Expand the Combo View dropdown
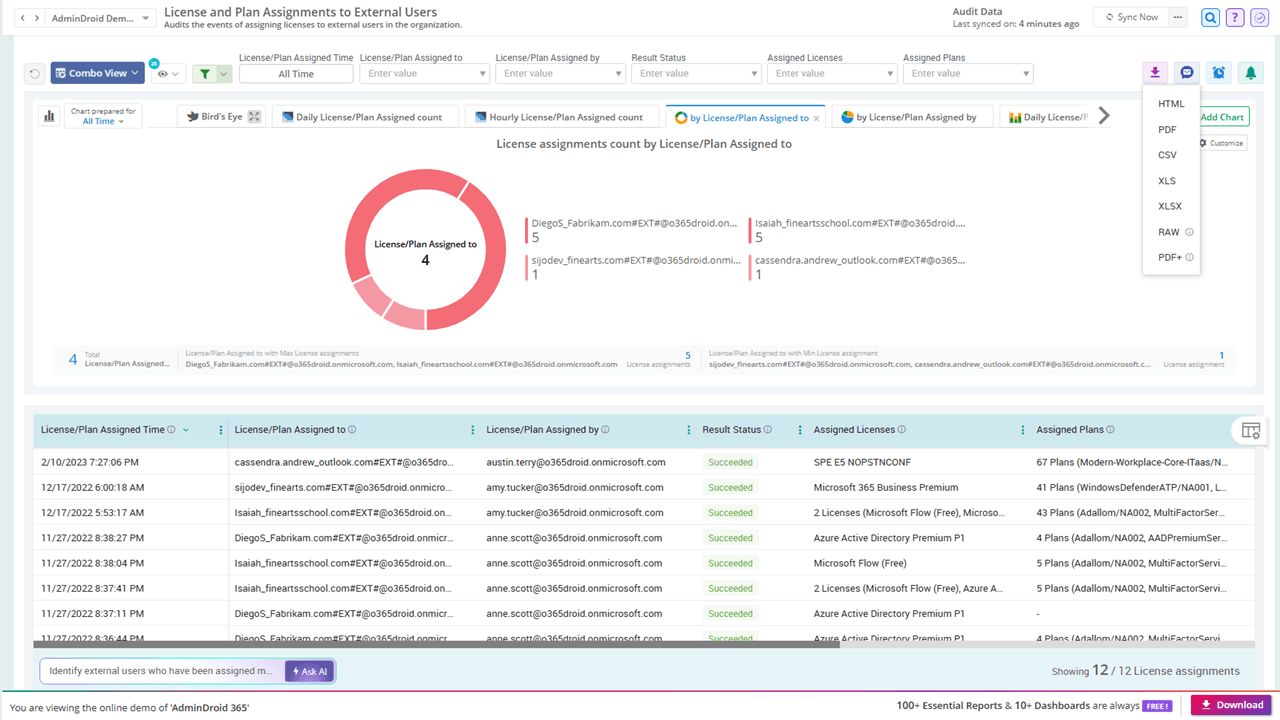The image size is (1280, 720). (x=97, y=73)
